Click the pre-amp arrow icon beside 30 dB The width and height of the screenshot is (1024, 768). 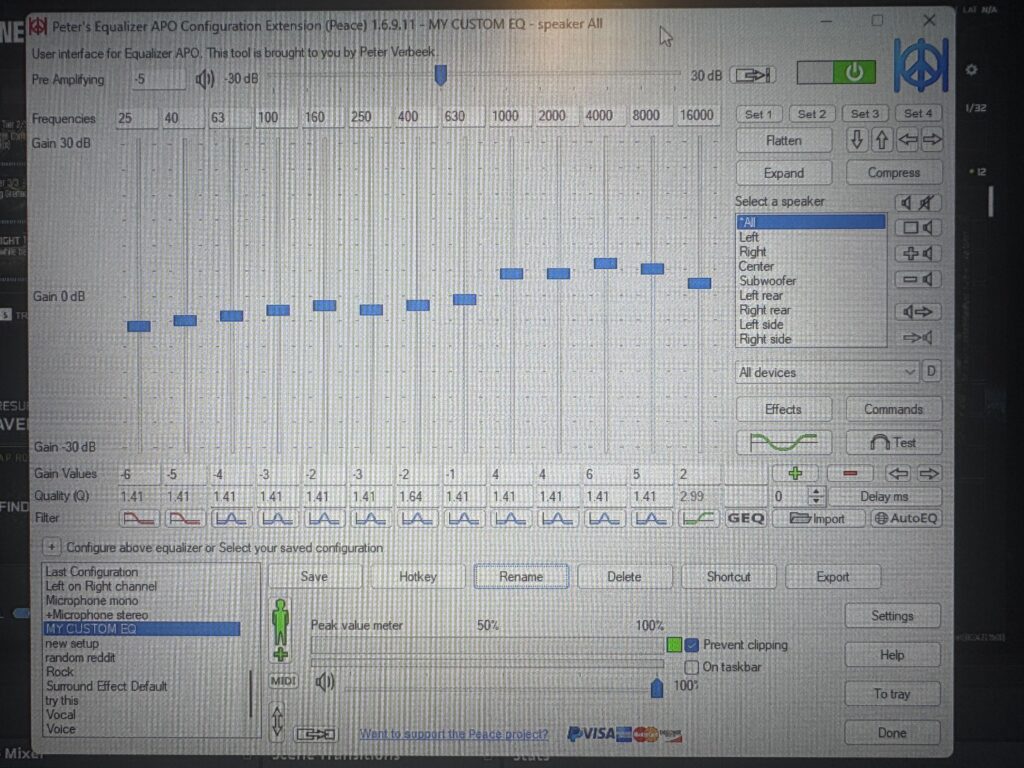pyautogui.click(x=753, y=75)
